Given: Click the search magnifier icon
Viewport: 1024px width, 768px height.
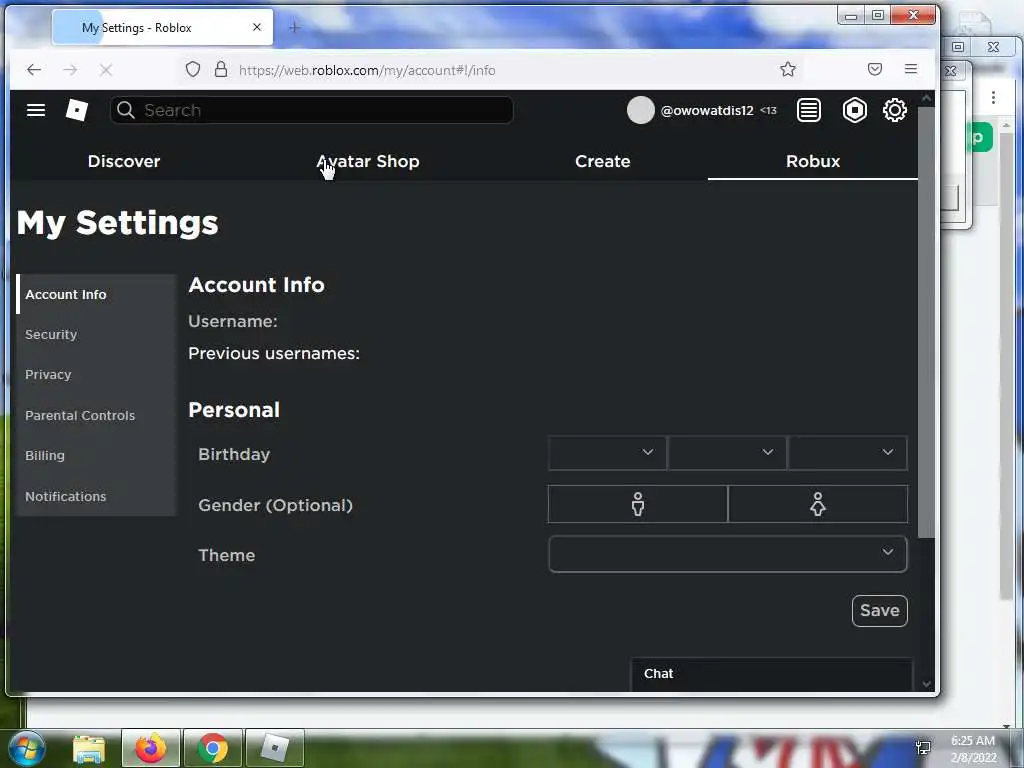Looking at the screenshot, I should tap(126, 110).
